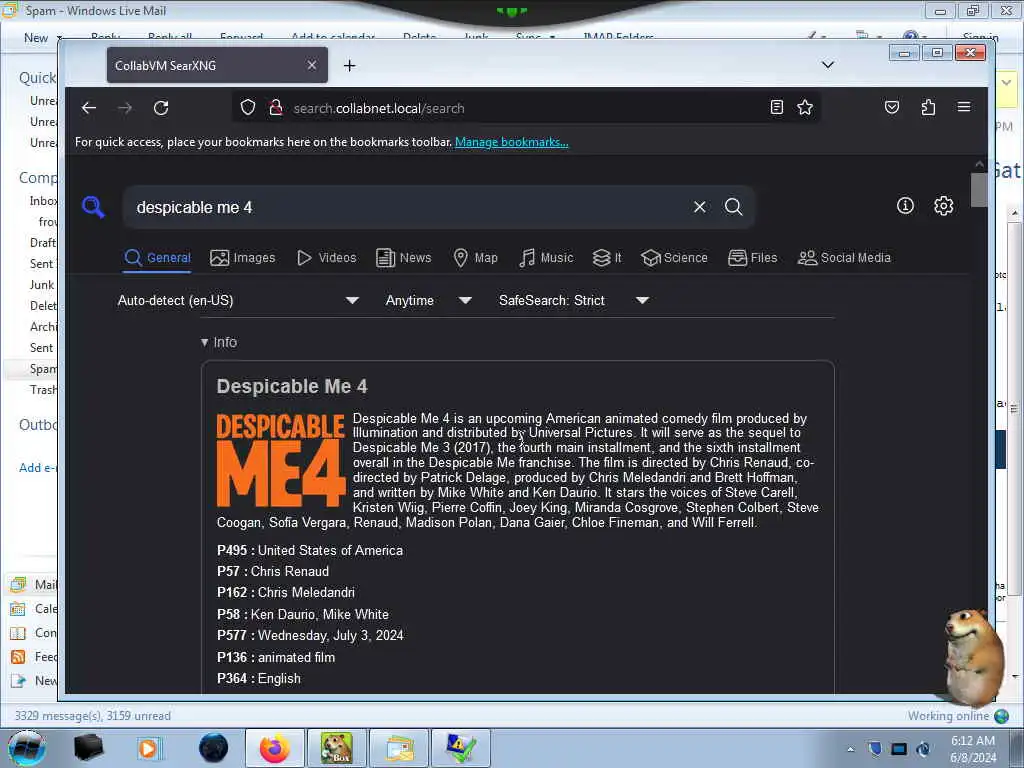Open Calendar icon in Live Mail sidebar

(18, 609)
